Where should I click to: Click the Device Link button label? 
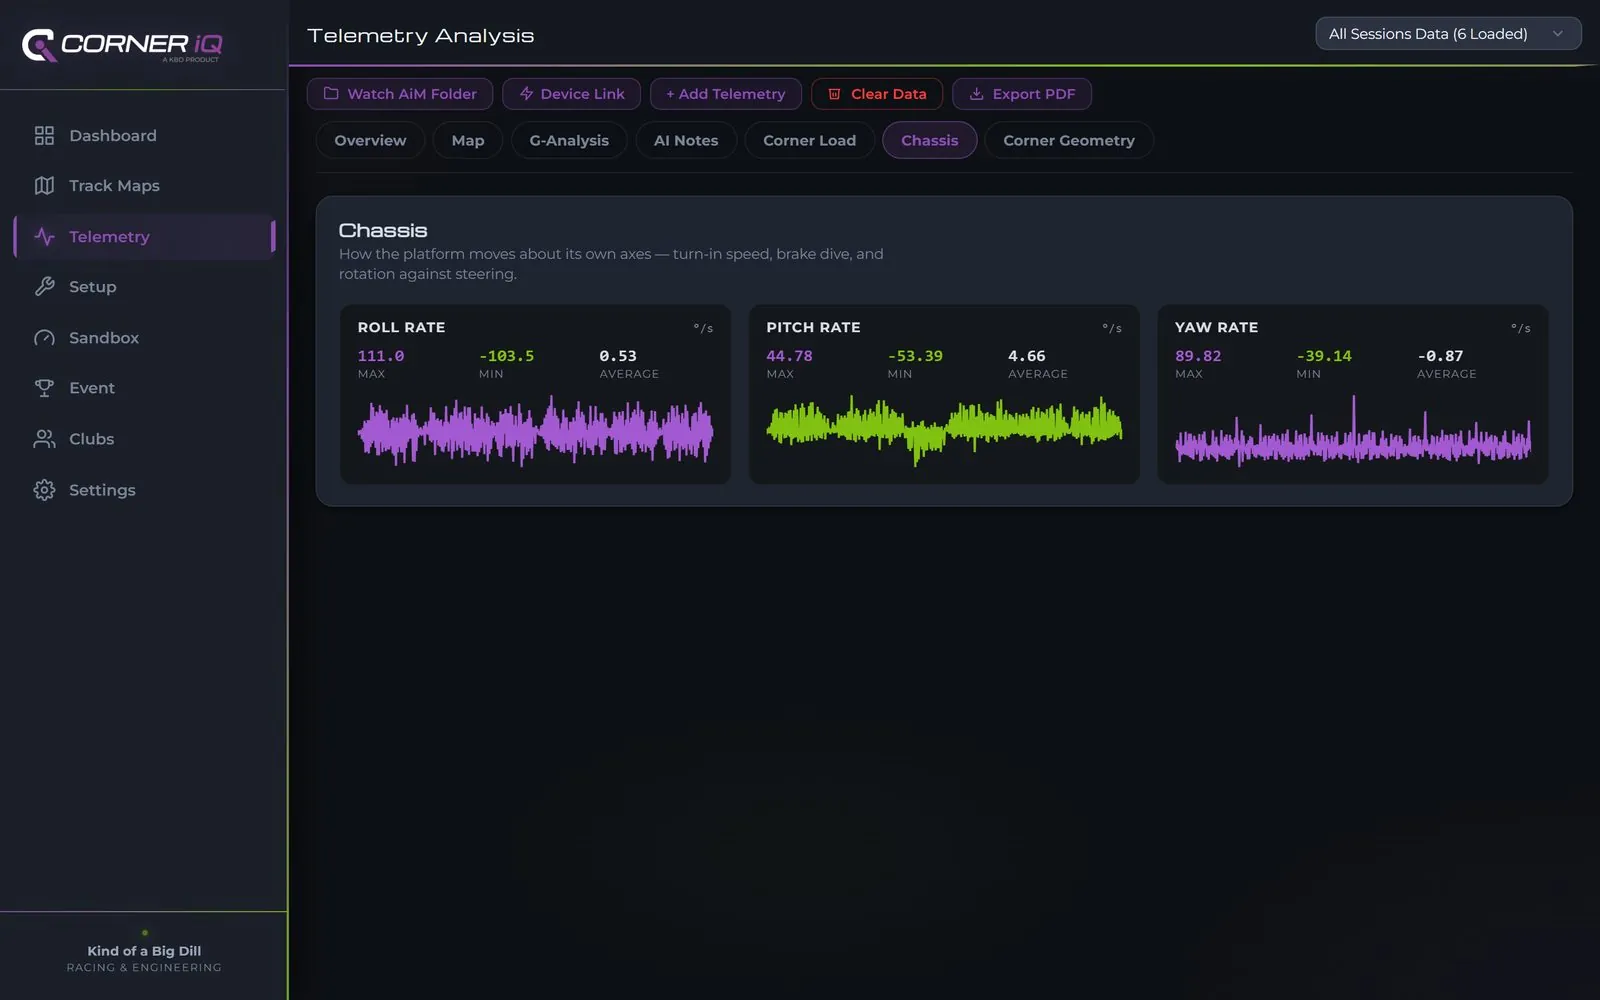point(583,94)
